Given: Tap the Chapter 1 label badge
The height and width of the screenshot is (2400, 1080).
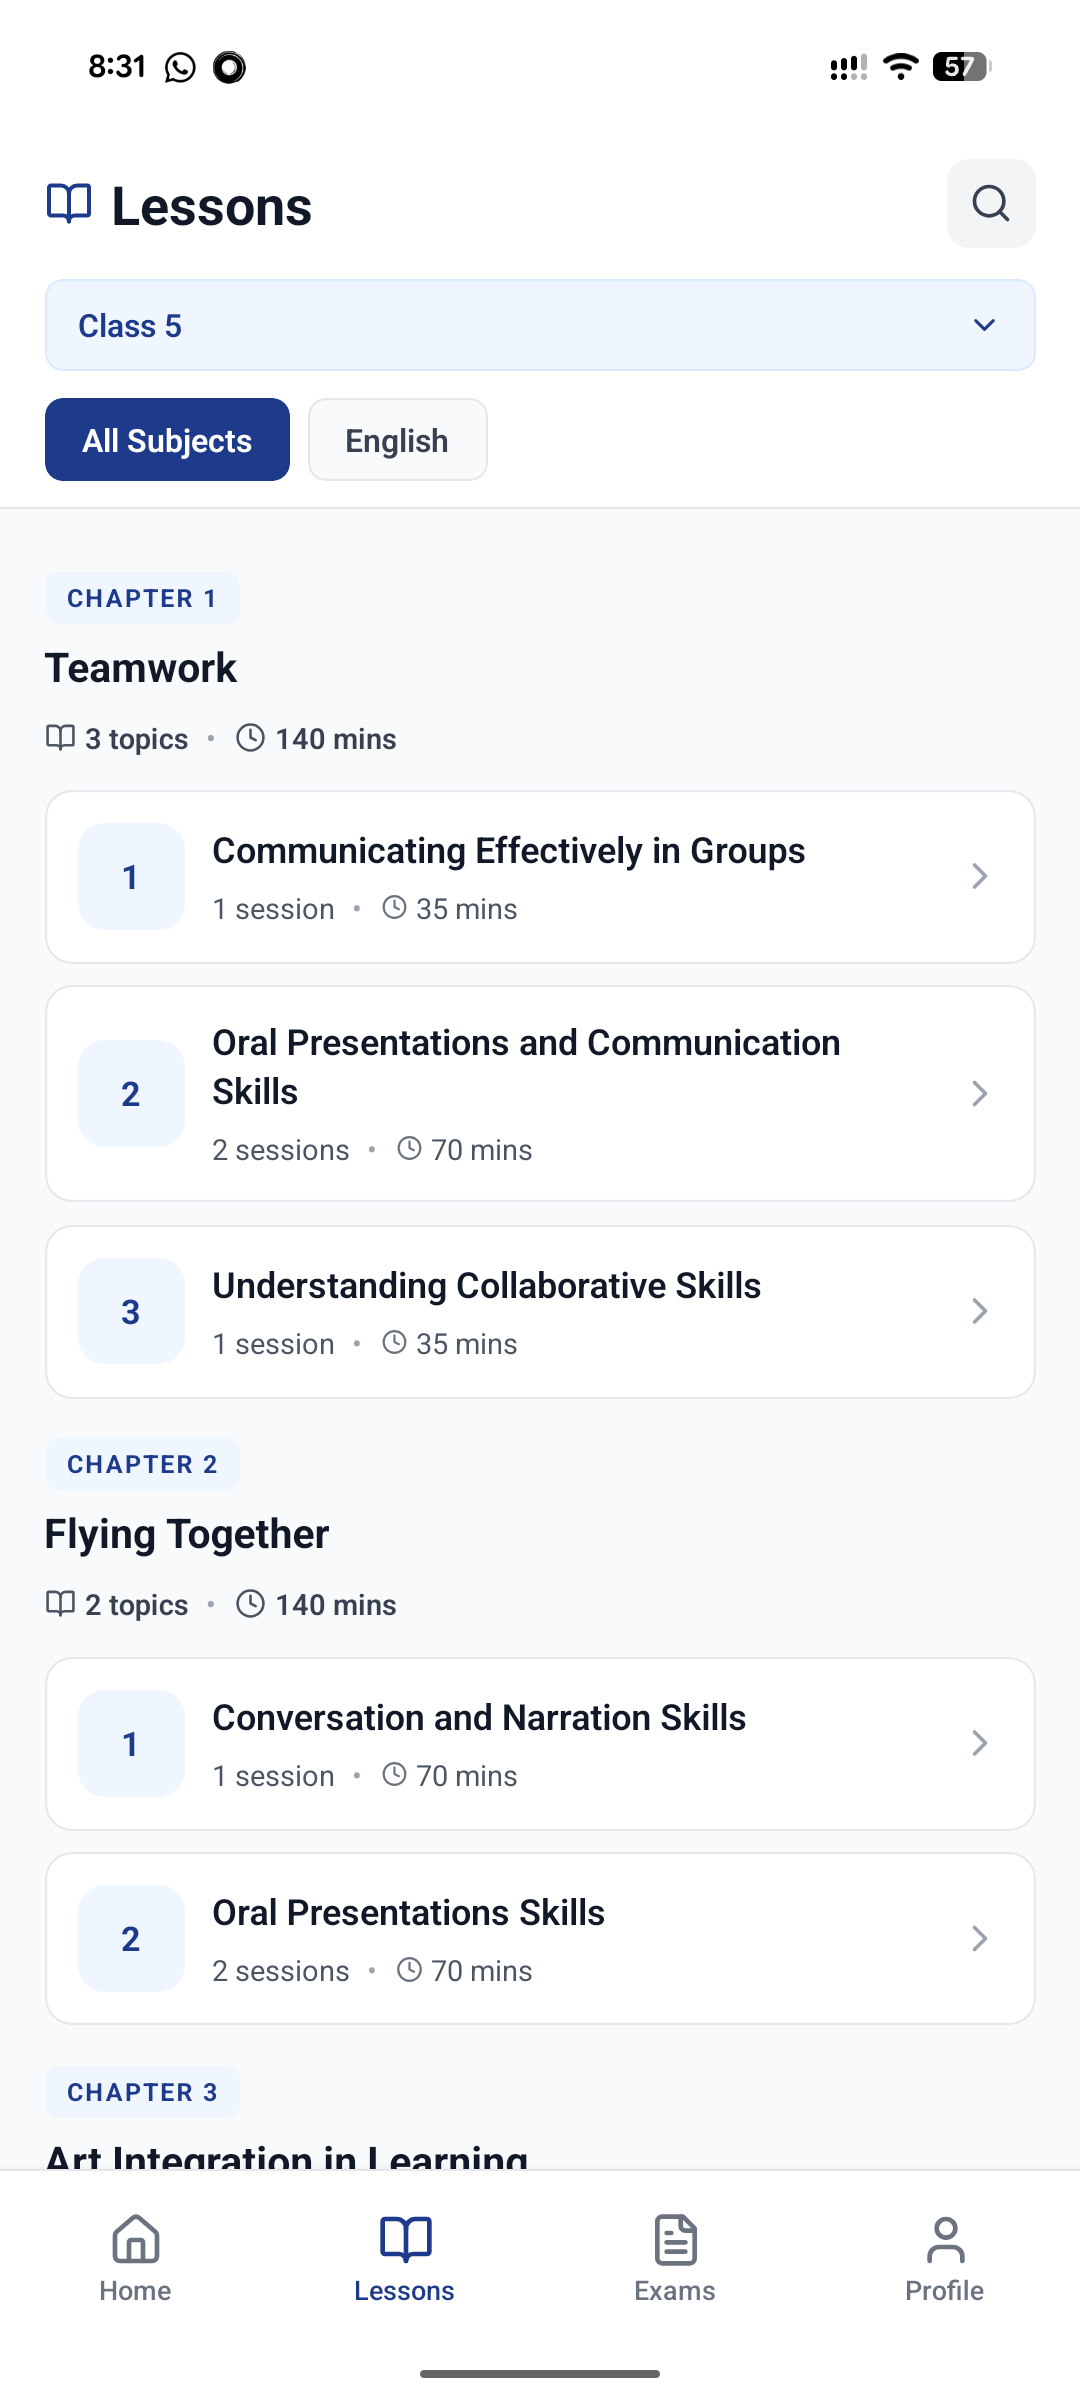Looking at the screenshot, I should point(142,598).
